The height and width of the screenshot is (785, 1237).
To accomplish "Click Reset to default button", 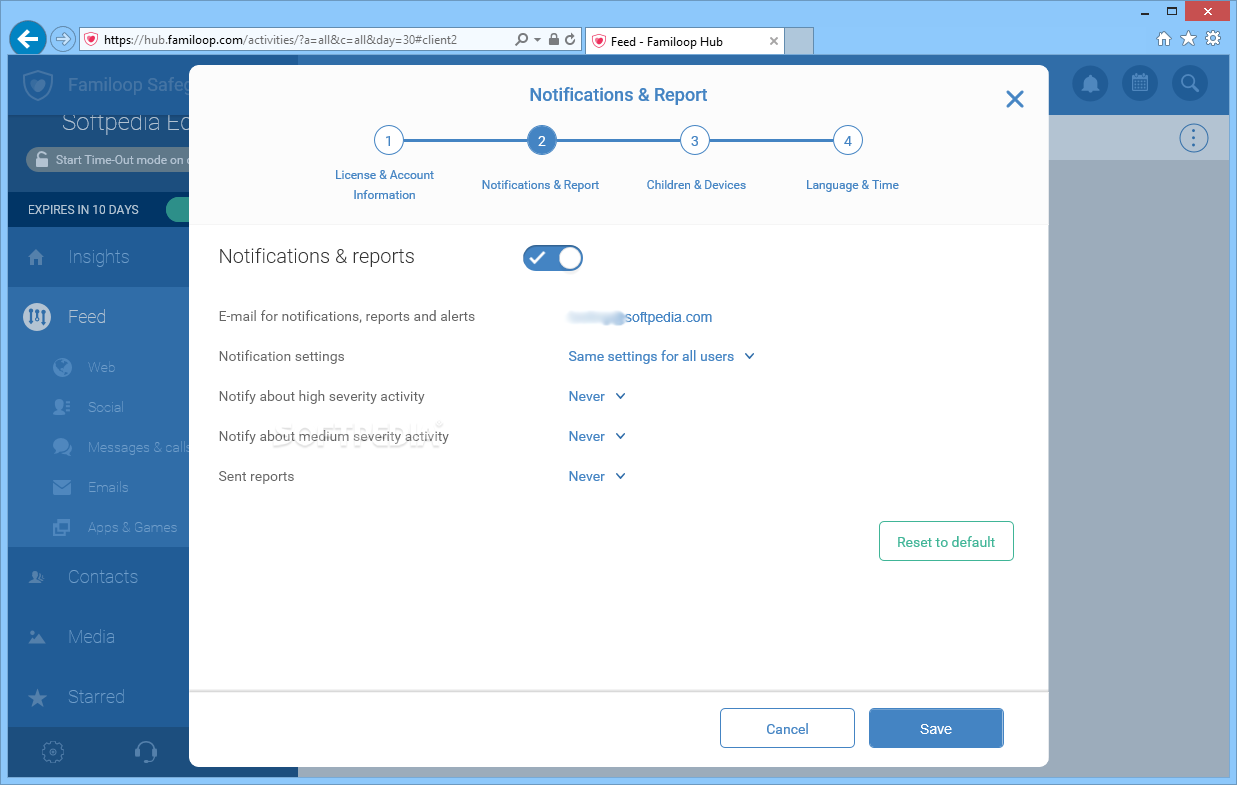I will [x=946, y=541].
